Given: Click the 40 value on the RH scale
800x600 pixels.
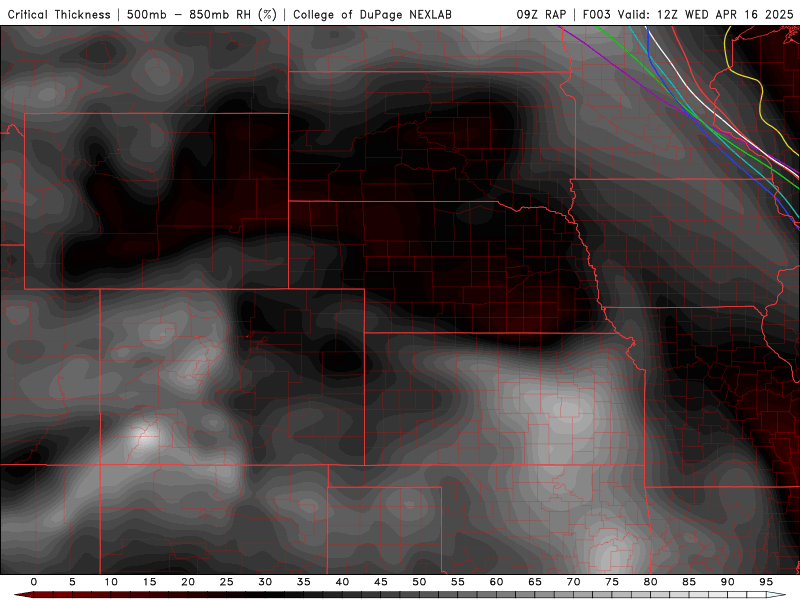Looking at the screenshot, I should [x=342, y=582].
